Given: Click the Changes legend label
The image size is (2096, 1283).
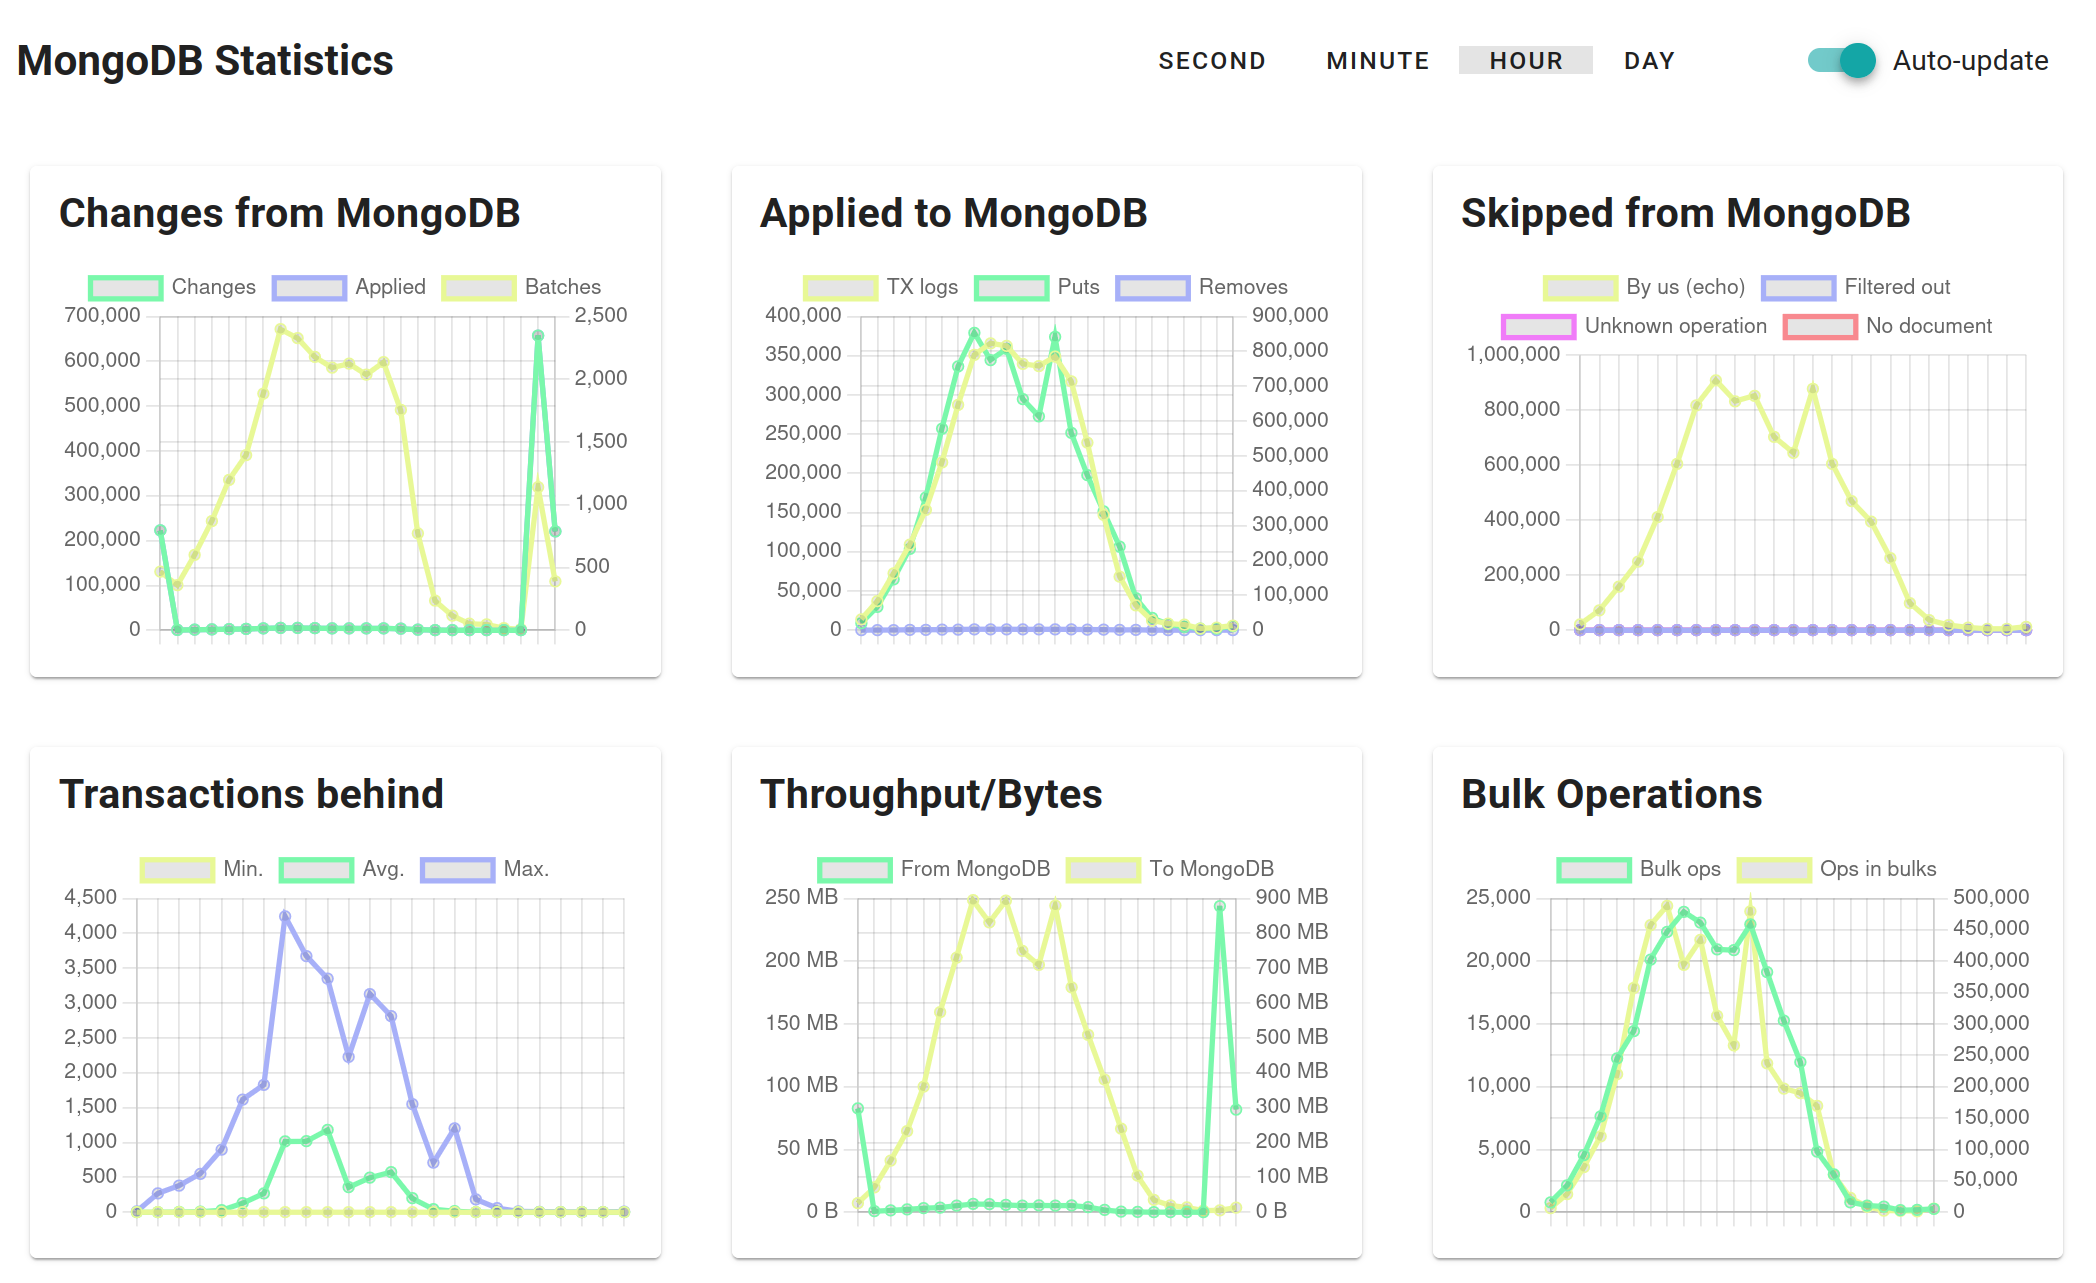Looking at the screenshot, I should pos(214,287).
